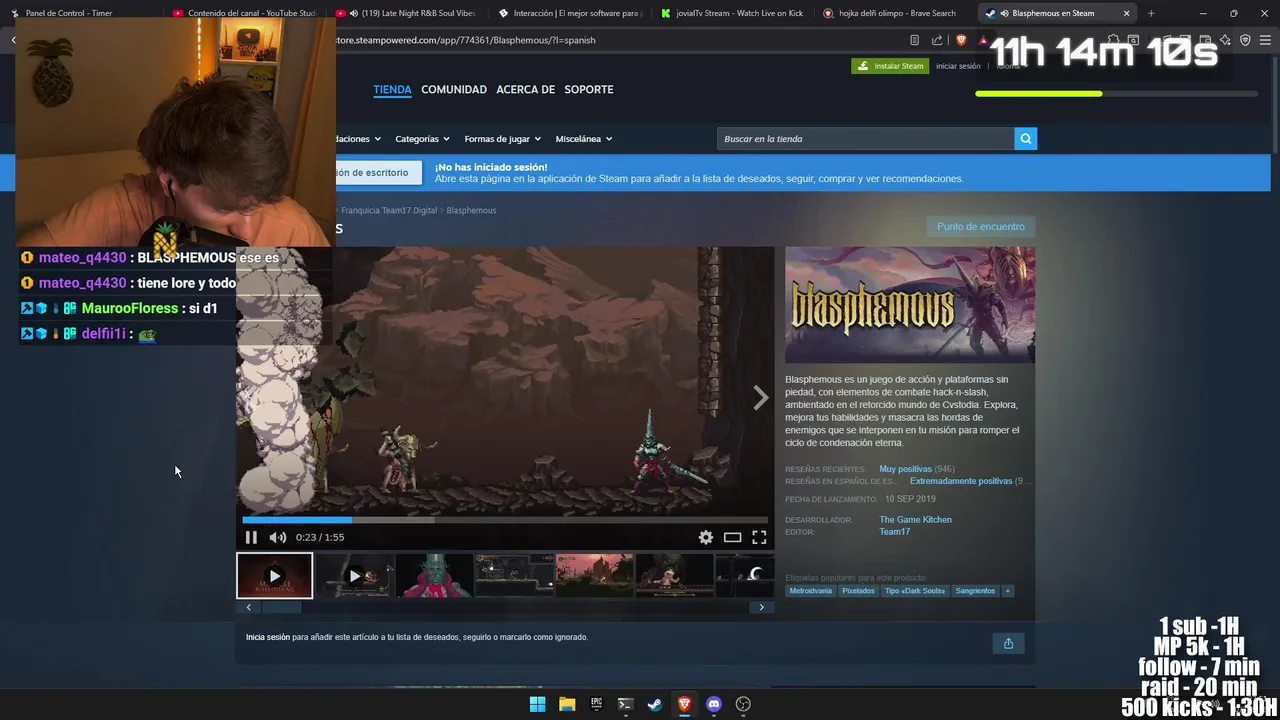
Task: Click the Sangrientos tag
Action: pyautogui.click(x=975, y=591)
